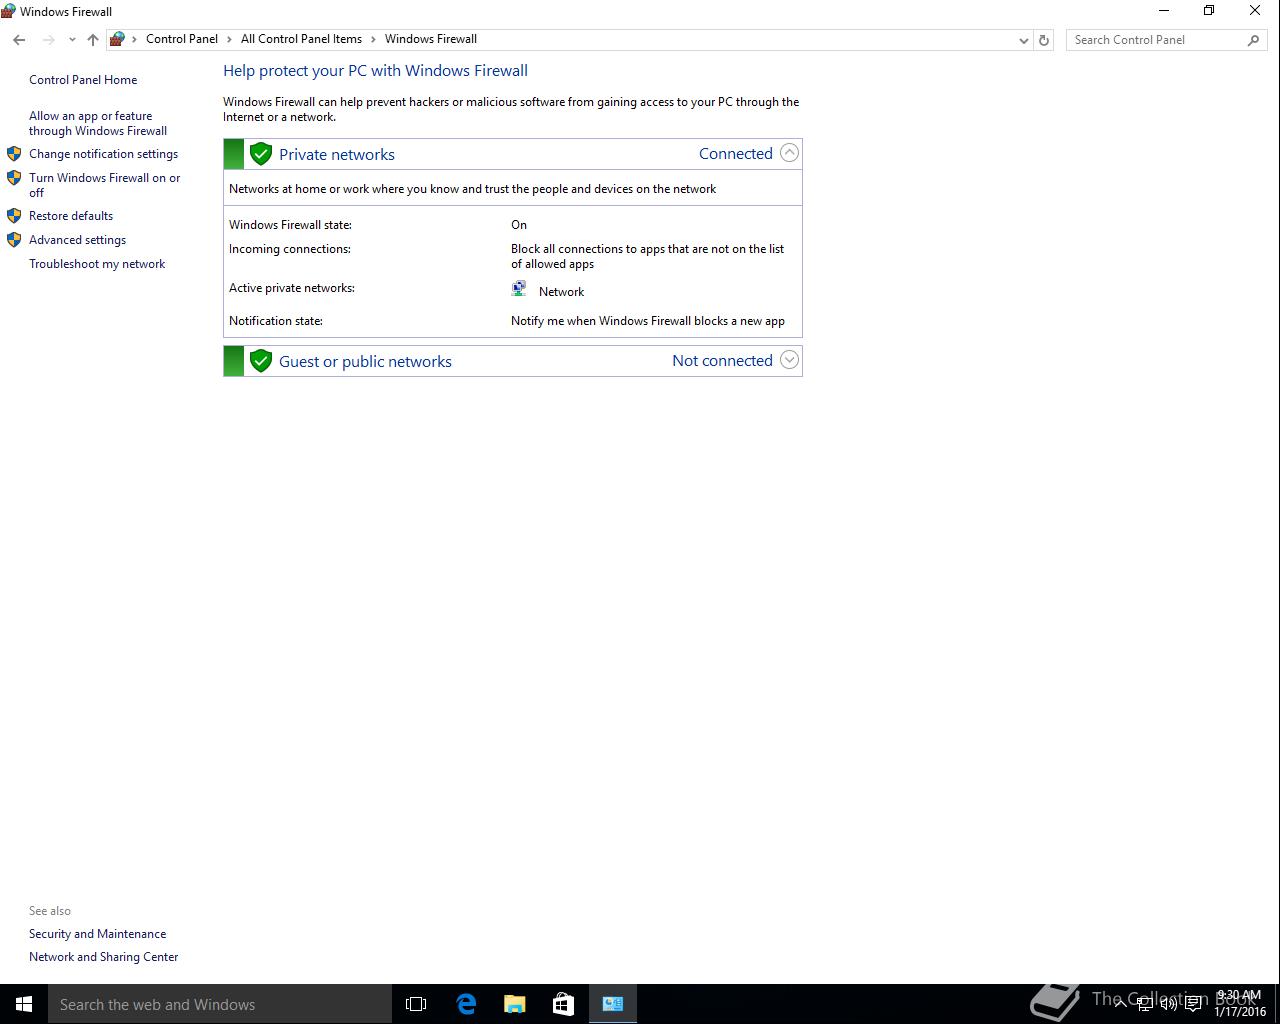The height and width of the screenshot is (1024, 1280).
Task: Open recent locations dropdown arrow
Action: click(x=72, y=40)
